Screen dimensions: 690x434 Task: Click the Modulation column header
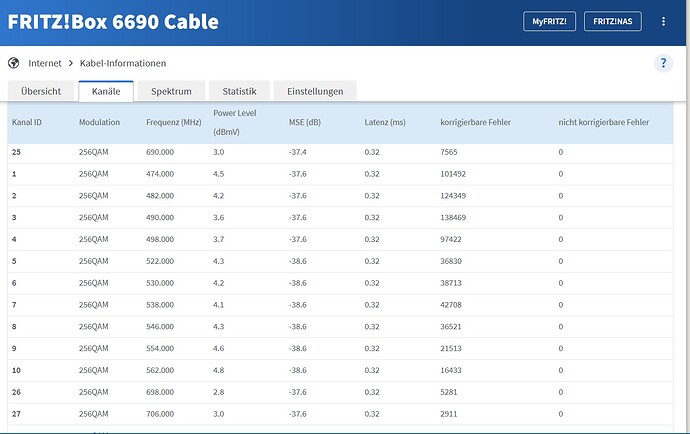coord(99,122)
